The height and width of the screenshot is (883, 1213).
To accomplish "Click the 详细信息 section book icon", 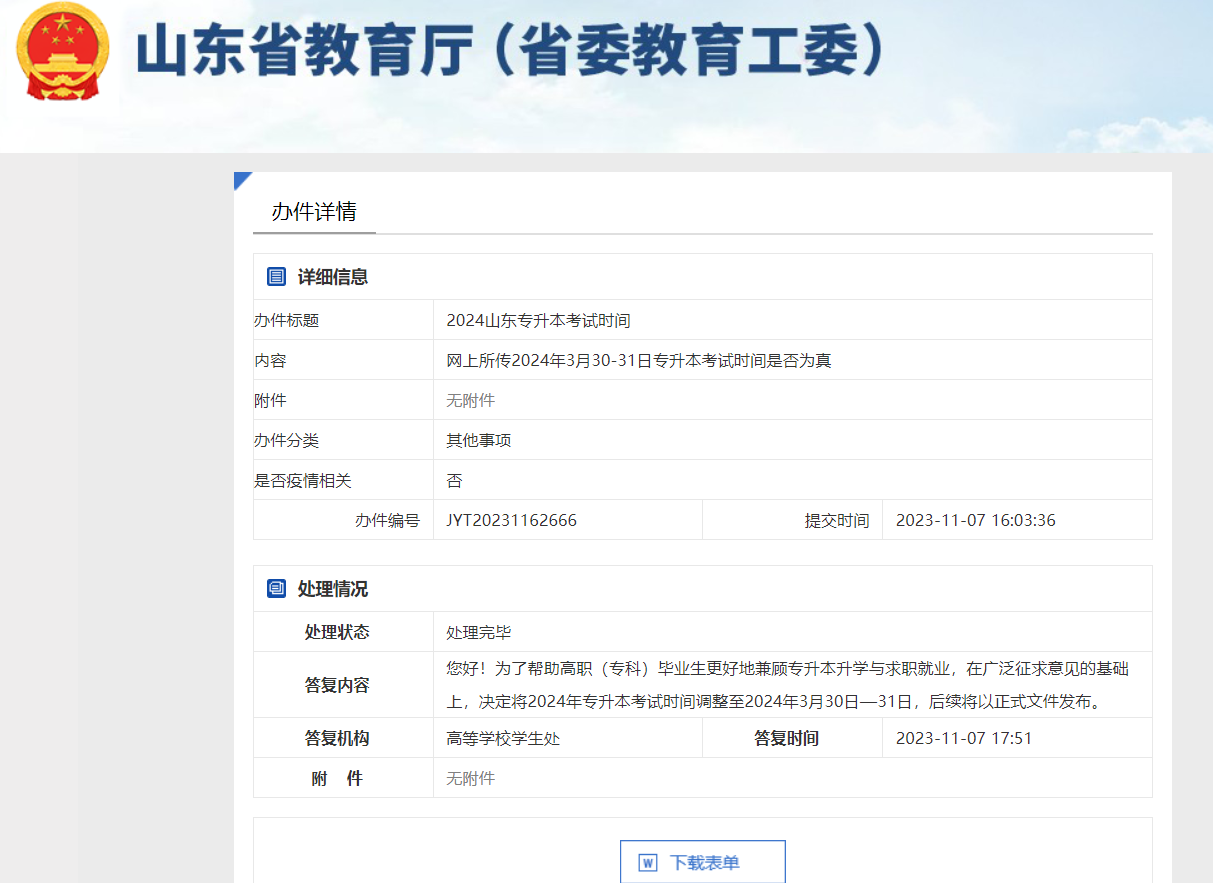I will point(274,276).
